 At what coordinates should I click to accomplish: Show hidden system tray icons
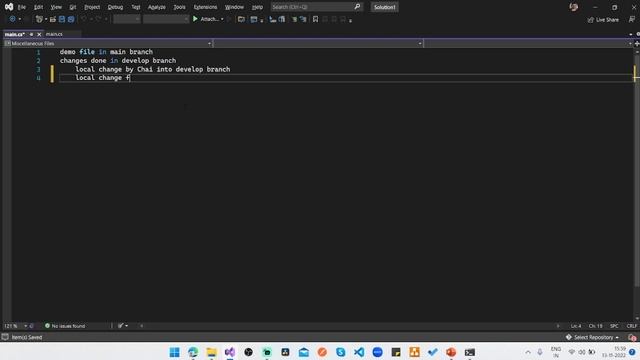(x=528, y=352)
